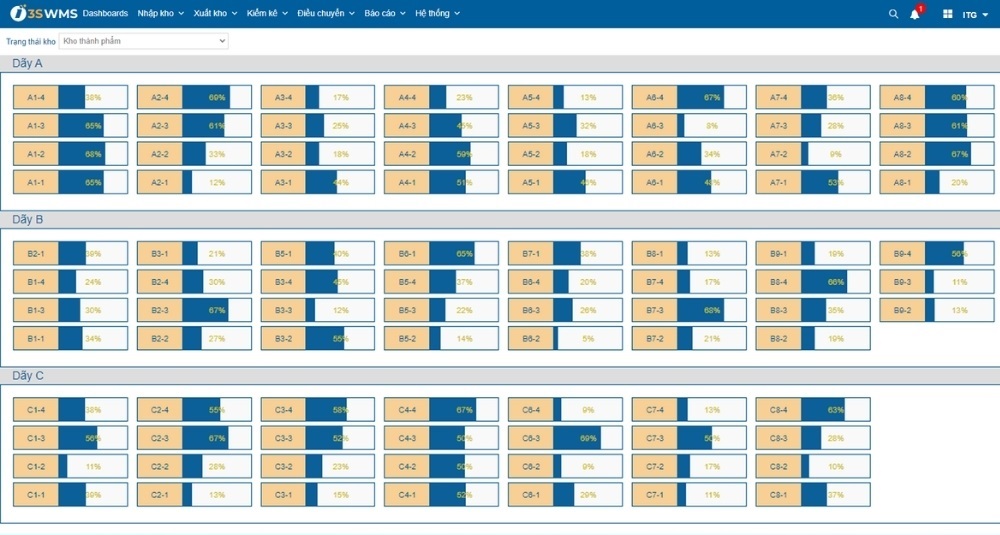Select storage bin B6-1
The width and height of the screenshot is (1000, 535).
(407, 254)
